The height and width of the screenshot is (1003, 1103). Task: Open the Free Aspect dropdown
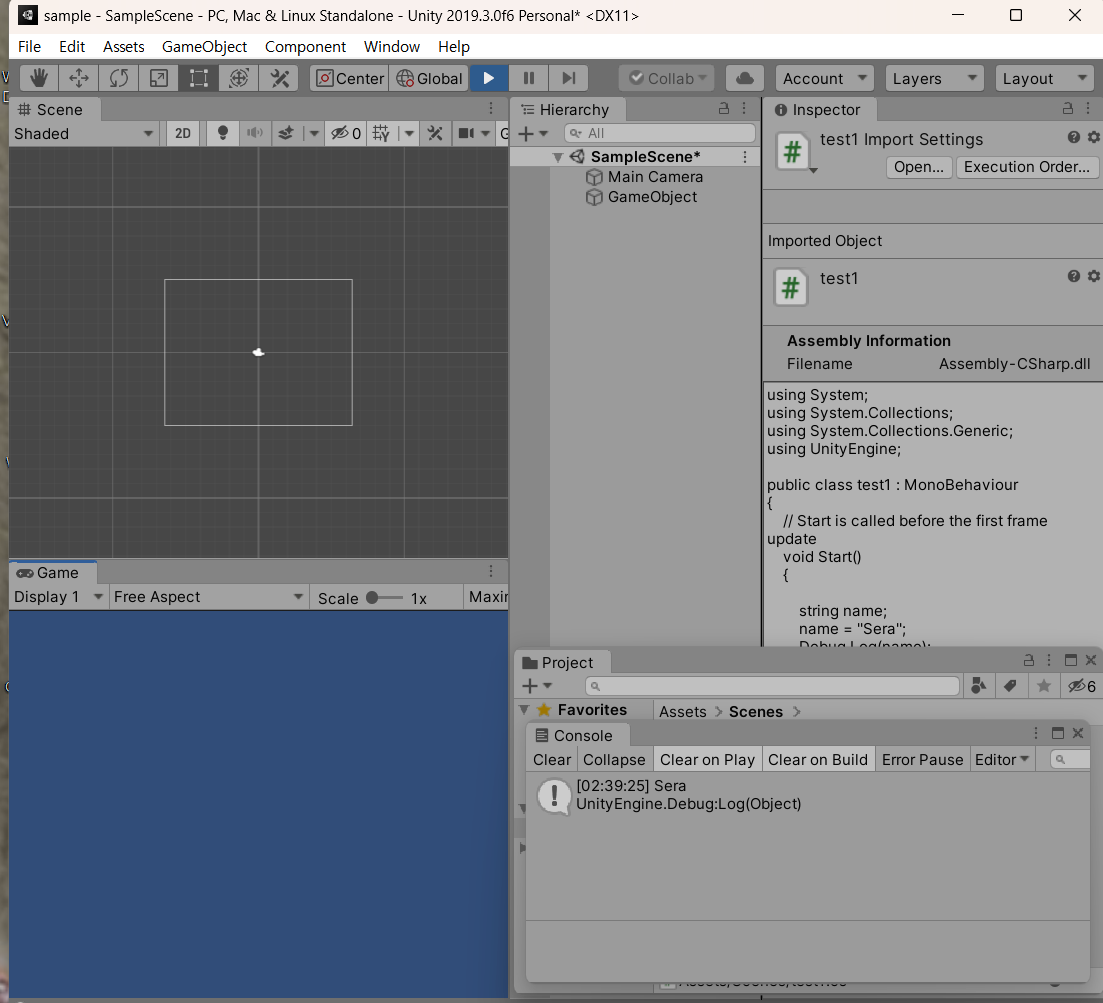click(x=208, y=596)
